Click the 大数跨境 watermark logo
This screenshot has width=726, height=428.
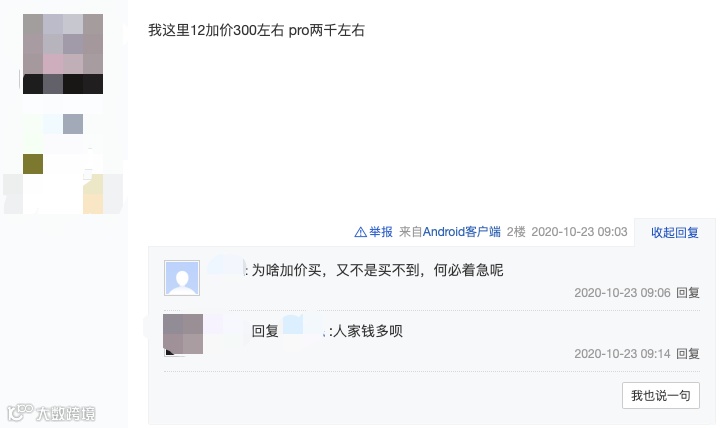tap(51, 413)
